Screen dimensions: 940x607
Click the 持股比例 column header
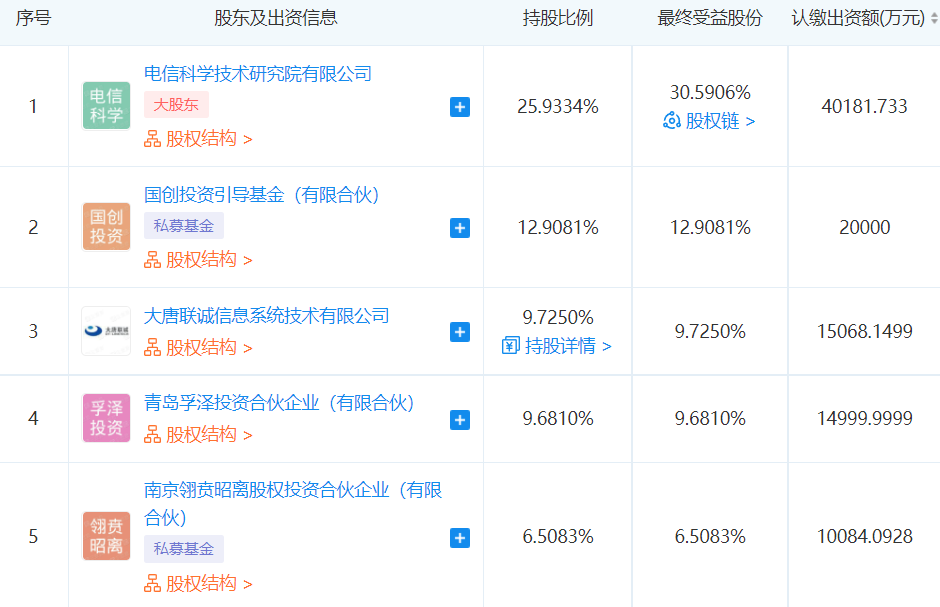[x=558, y=18]
